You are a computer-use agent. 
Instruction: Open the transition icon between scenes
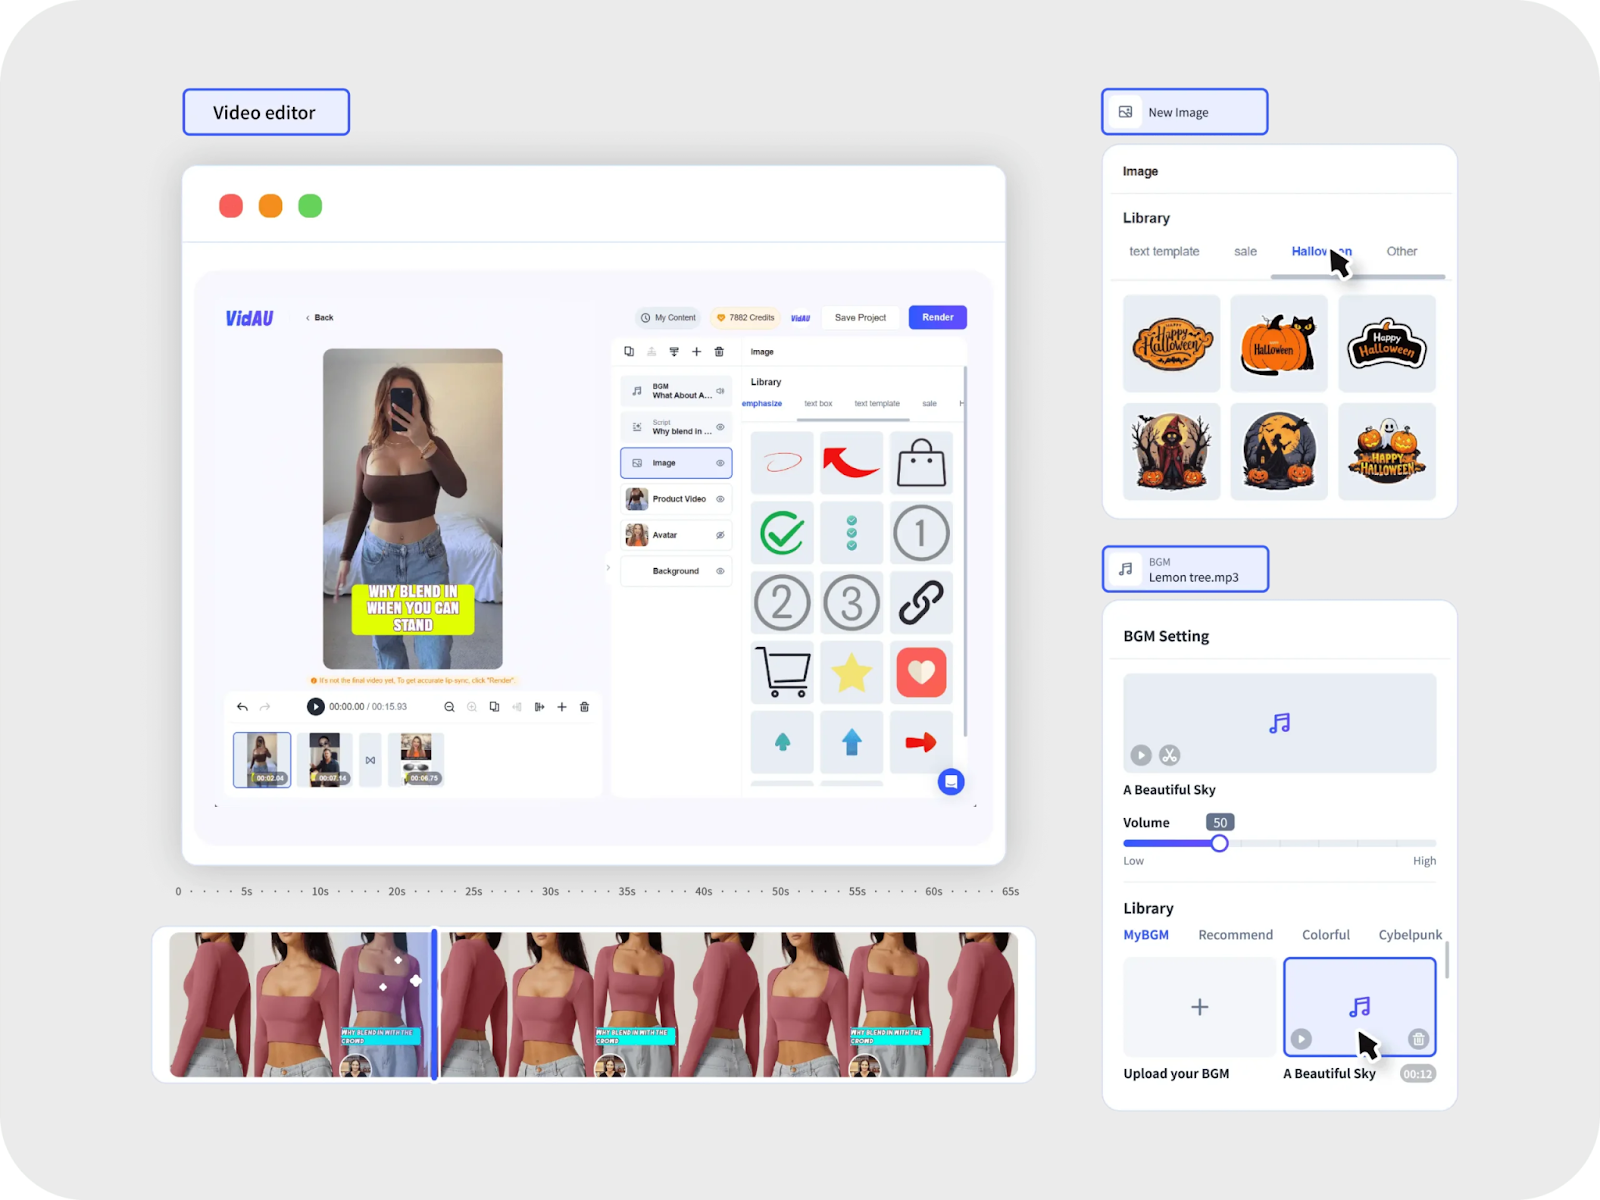pos(370,760)
